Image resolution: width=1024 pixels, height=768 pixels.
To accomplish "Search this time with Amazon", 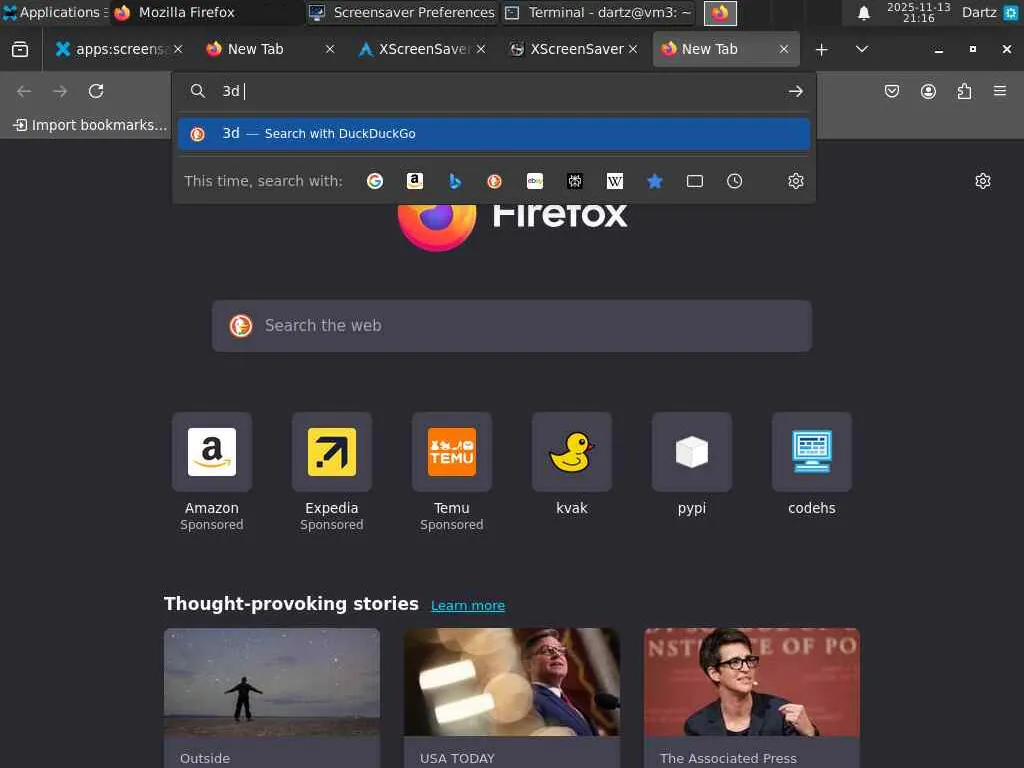I will coord(415,181).
